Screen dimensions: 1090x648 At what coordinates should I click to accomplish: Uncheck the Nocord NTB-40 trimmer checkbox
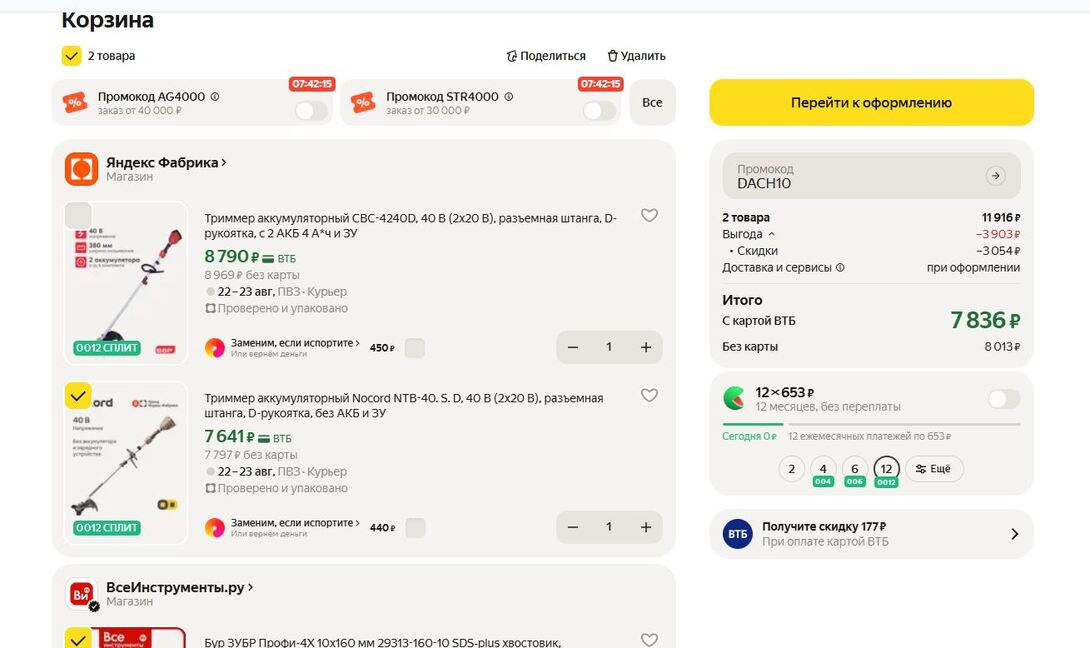pyautogui.click(x=78, y=396)
